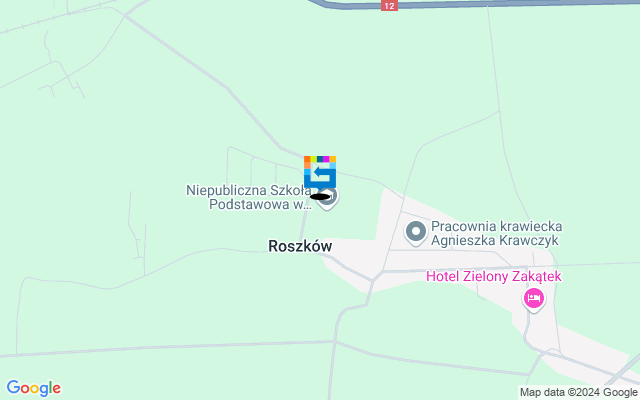Open Niepubliczna Szkoła Podstawowa place label
Screen dimensions: 640x400
tap(249, 197)
